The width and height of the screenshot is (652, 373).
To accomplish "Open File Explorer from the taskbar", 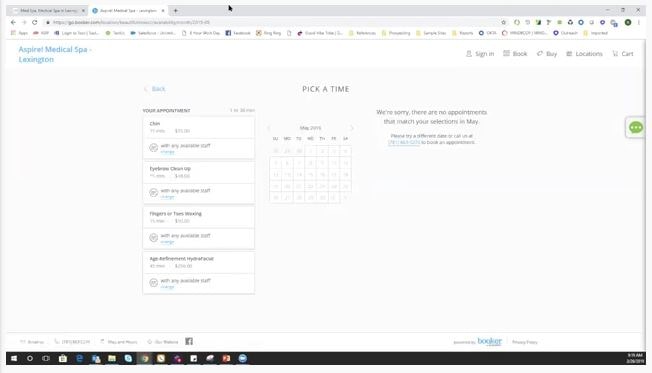I will click(x=112, y=358).
